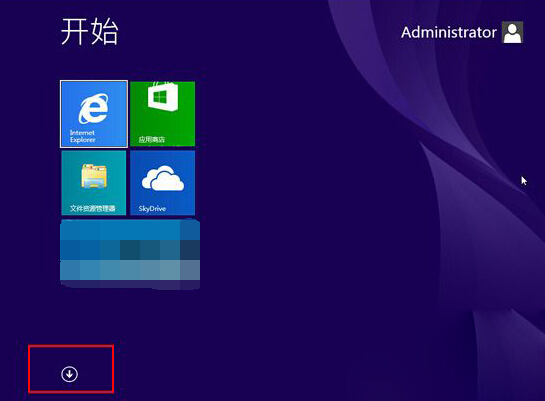Screen dimensions: 545x401
Task: Click the white cloud SkyDrive icon
Action: click(163, 179)
